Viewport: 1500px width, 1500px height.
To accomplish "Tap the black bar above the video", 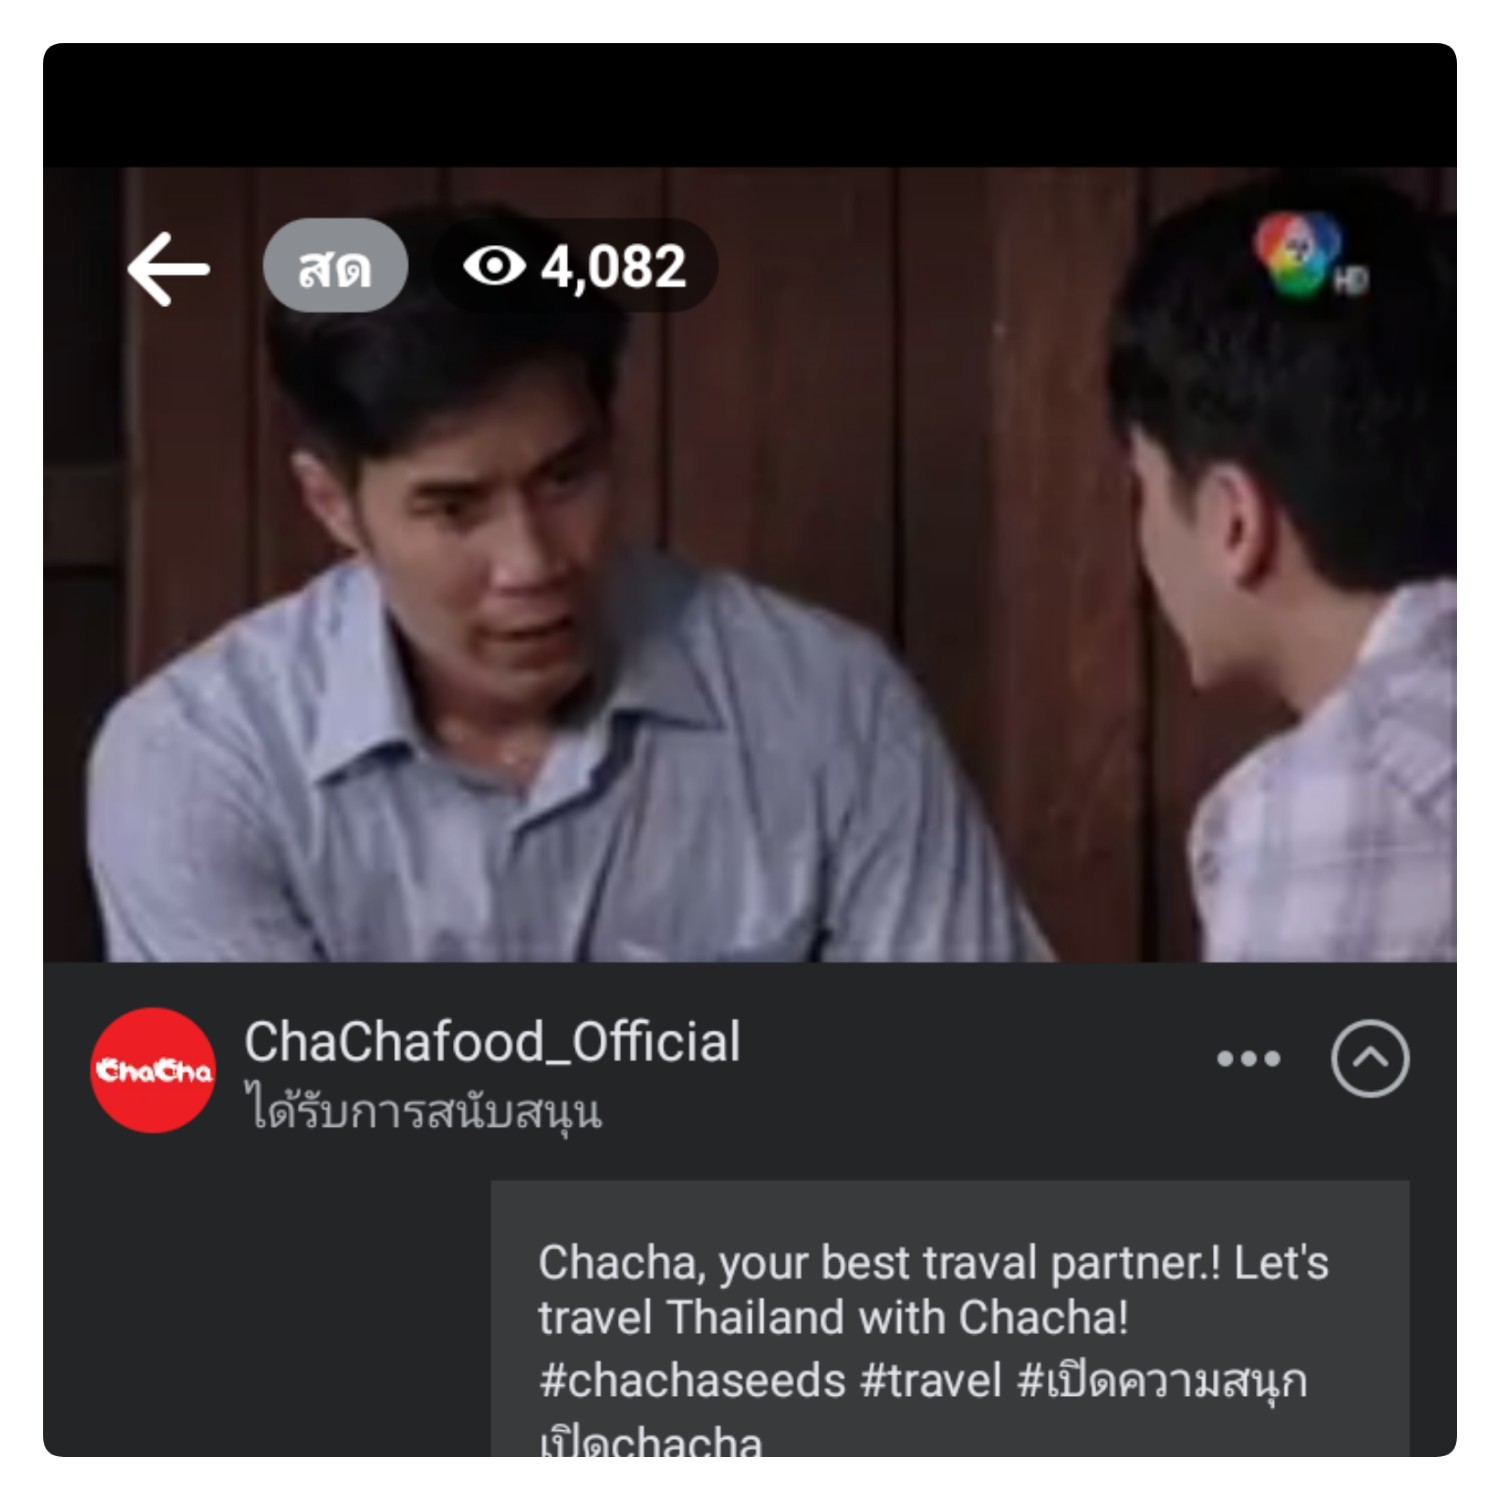I will click(750, 105).
